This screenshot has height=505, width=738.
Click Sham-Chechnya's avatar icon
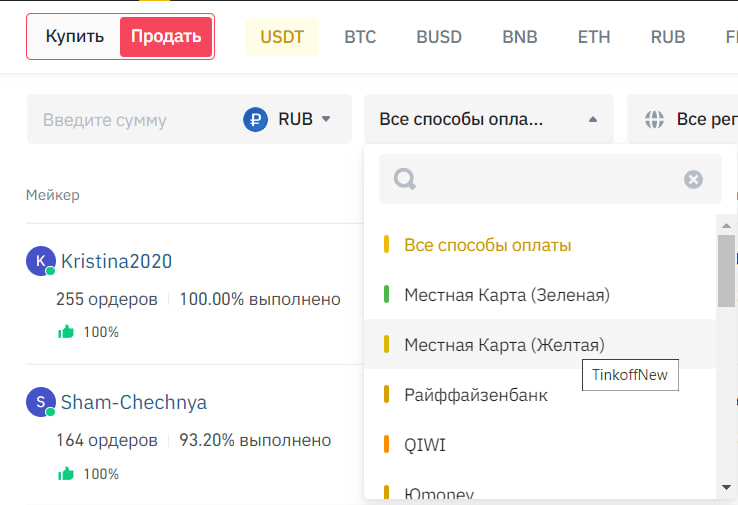point(40,402)
